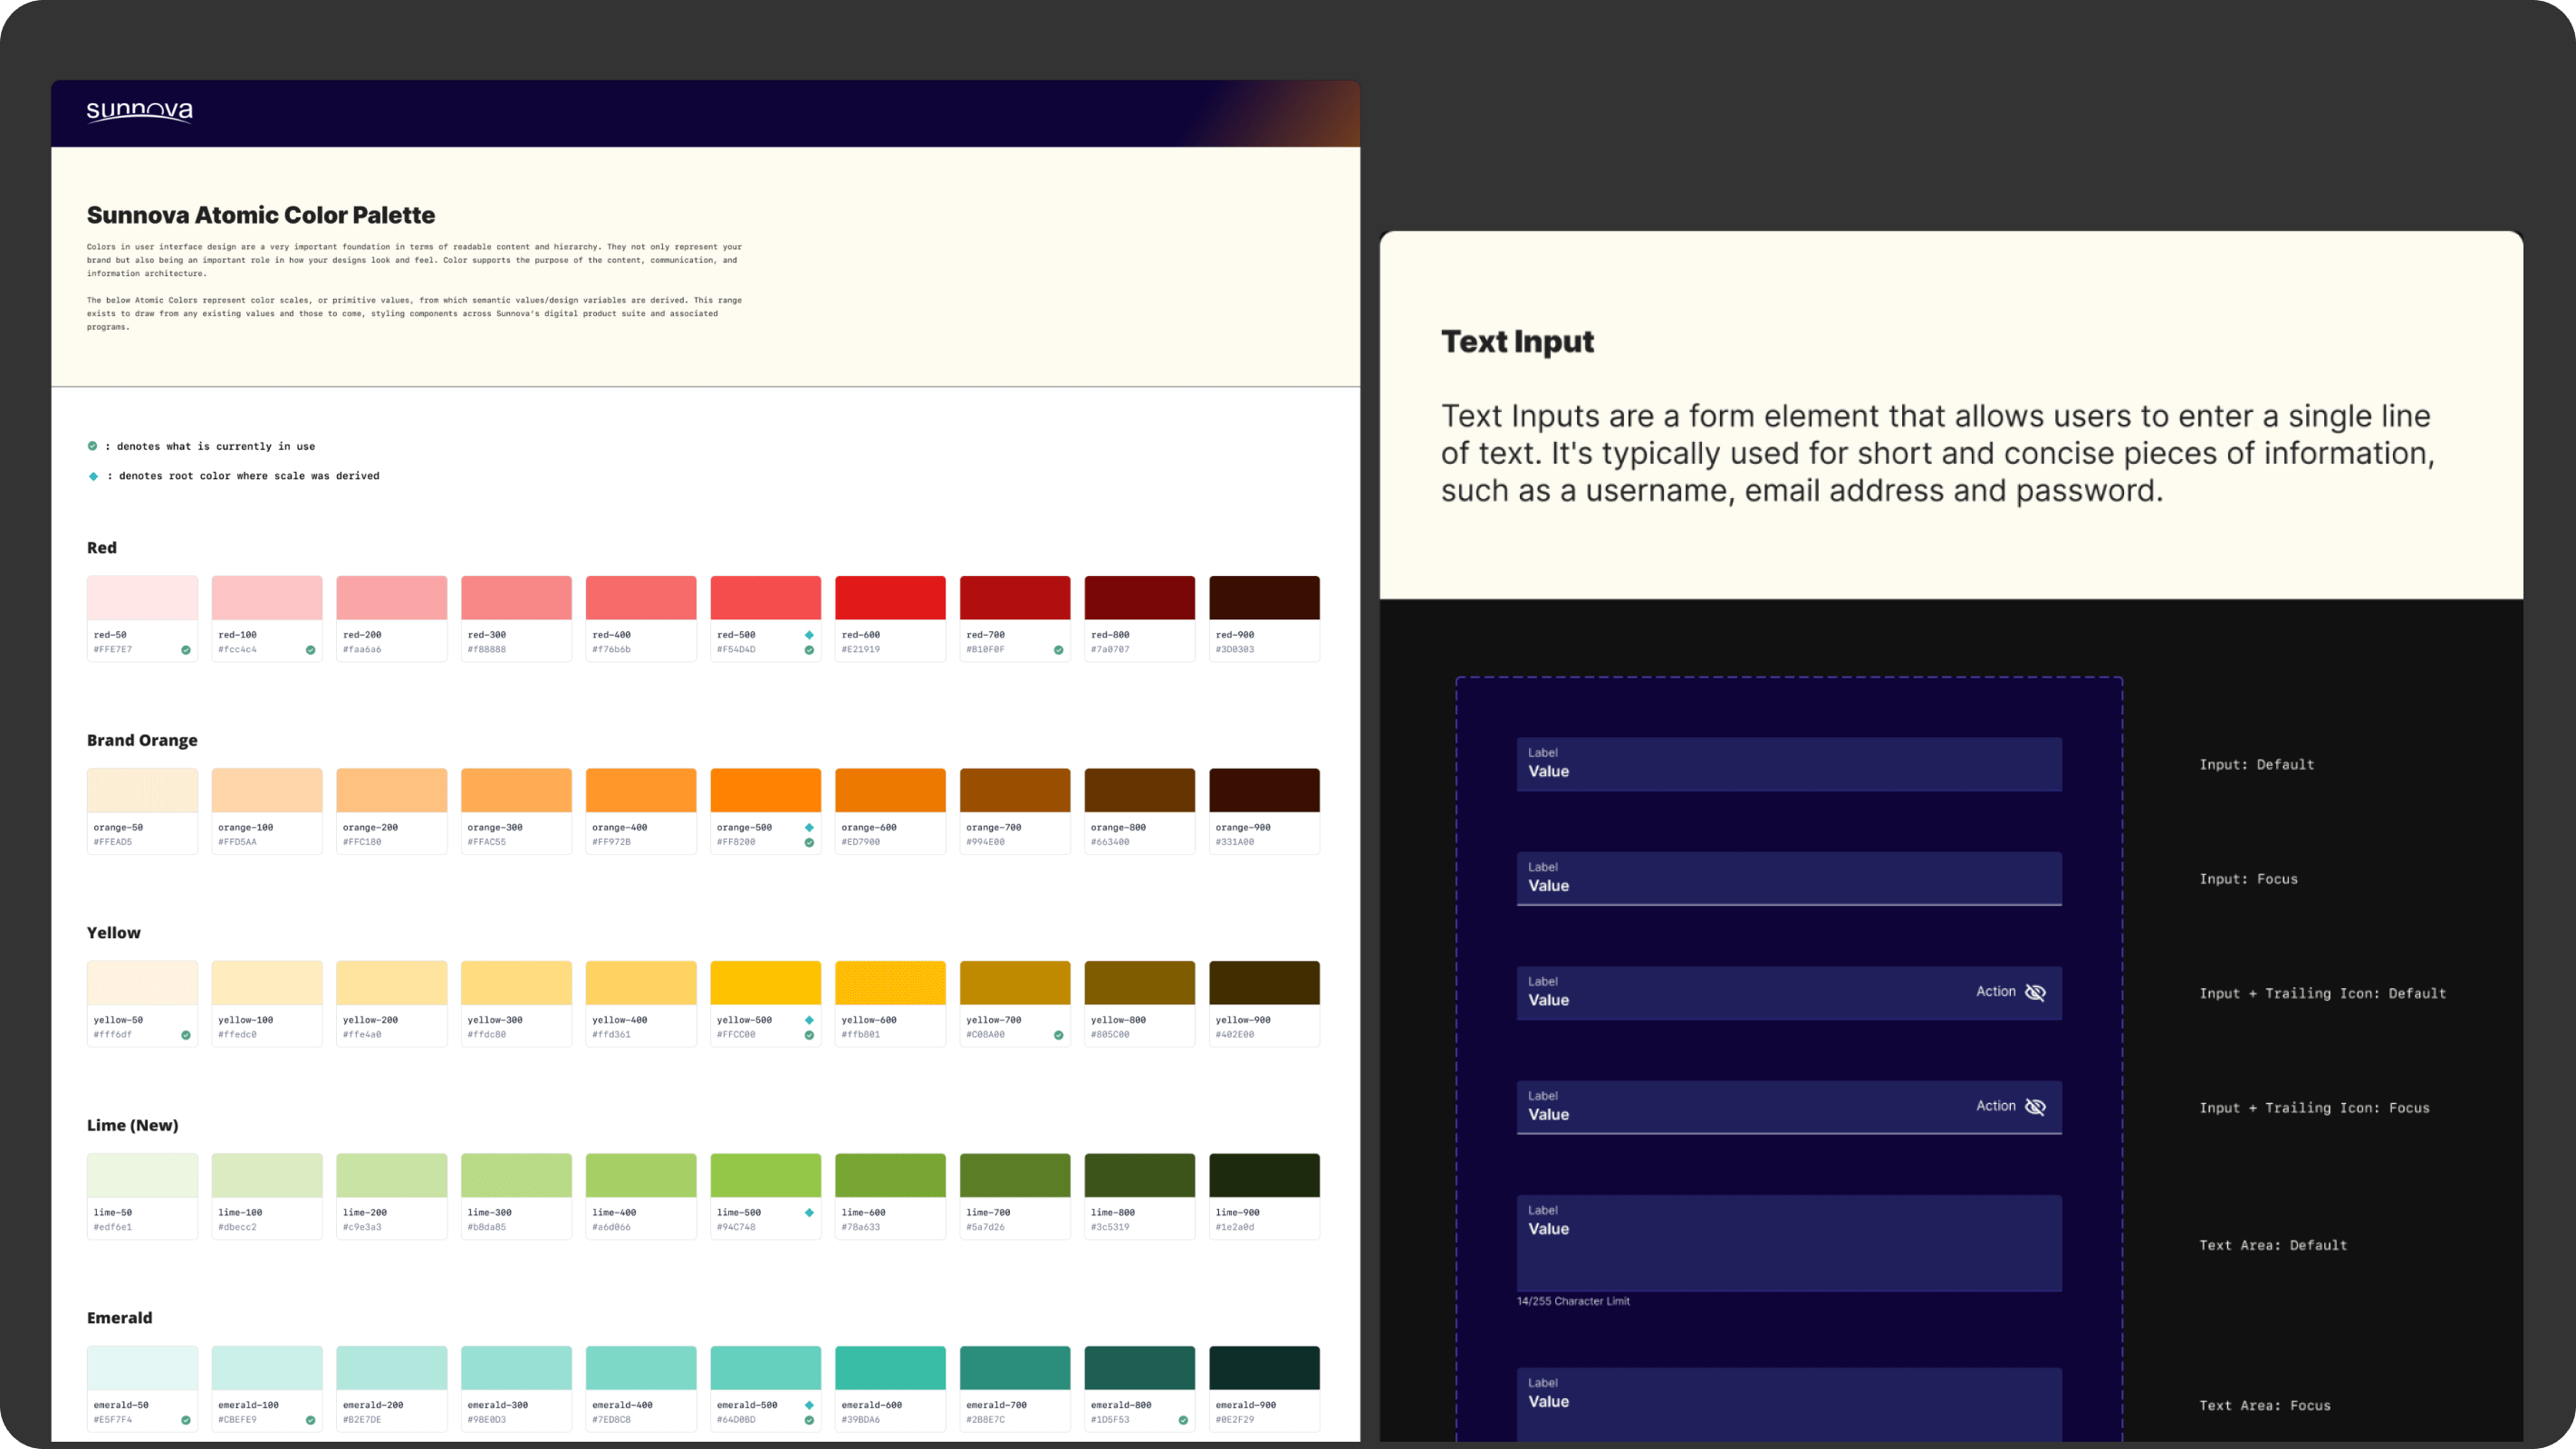This screenshot has height=1449, width=2576.
Task: Click the root color diamond on yellow-500
Action: (809, 1020)
